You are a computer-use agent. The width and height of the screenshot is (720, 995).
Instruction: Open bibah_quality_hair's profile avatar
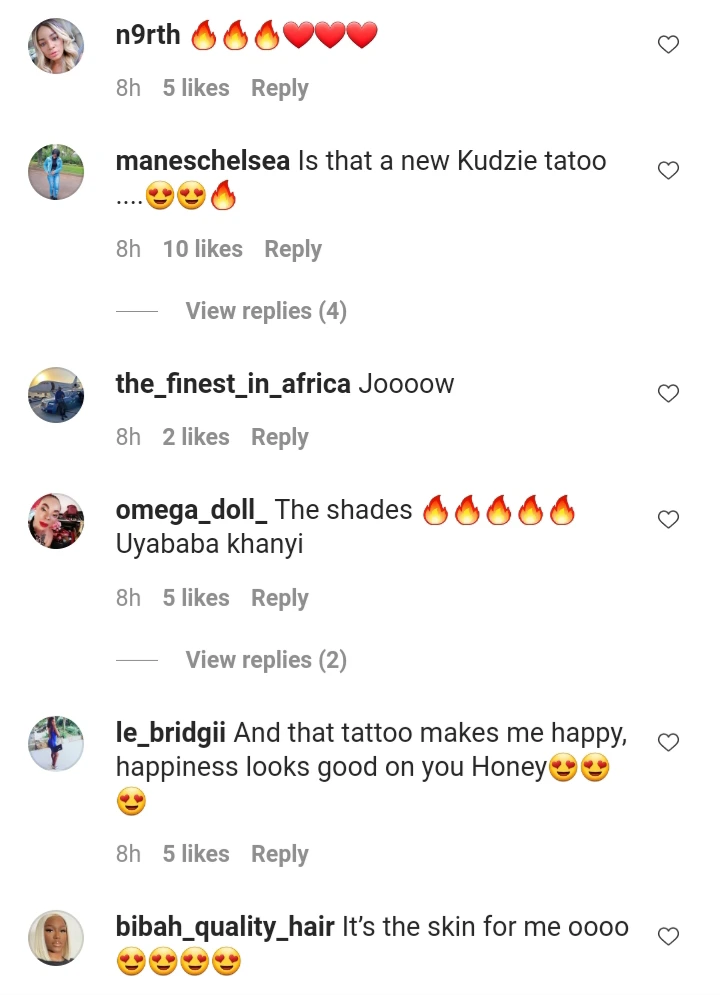pos(56,938)
